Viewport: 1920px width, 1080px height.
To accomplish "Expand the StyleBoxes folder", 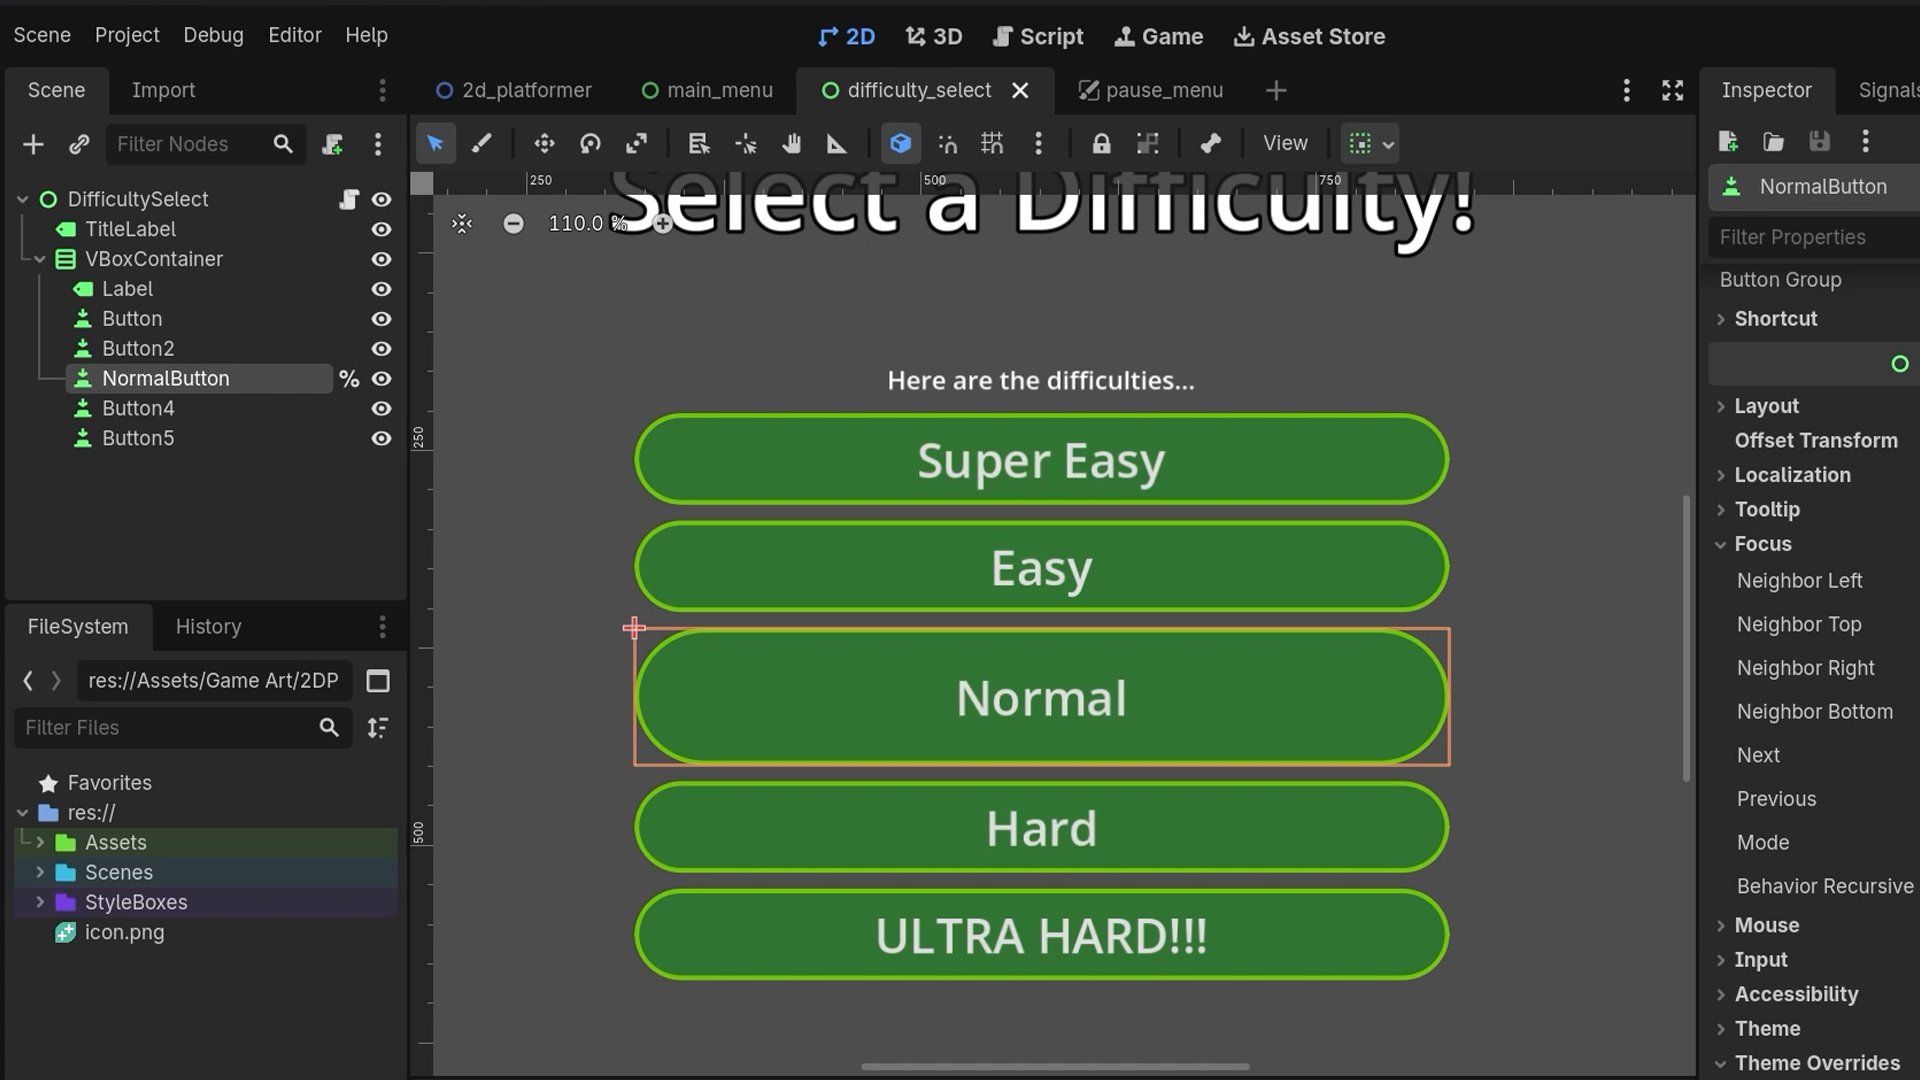I will pyautogui.click(x=40, y=902).
